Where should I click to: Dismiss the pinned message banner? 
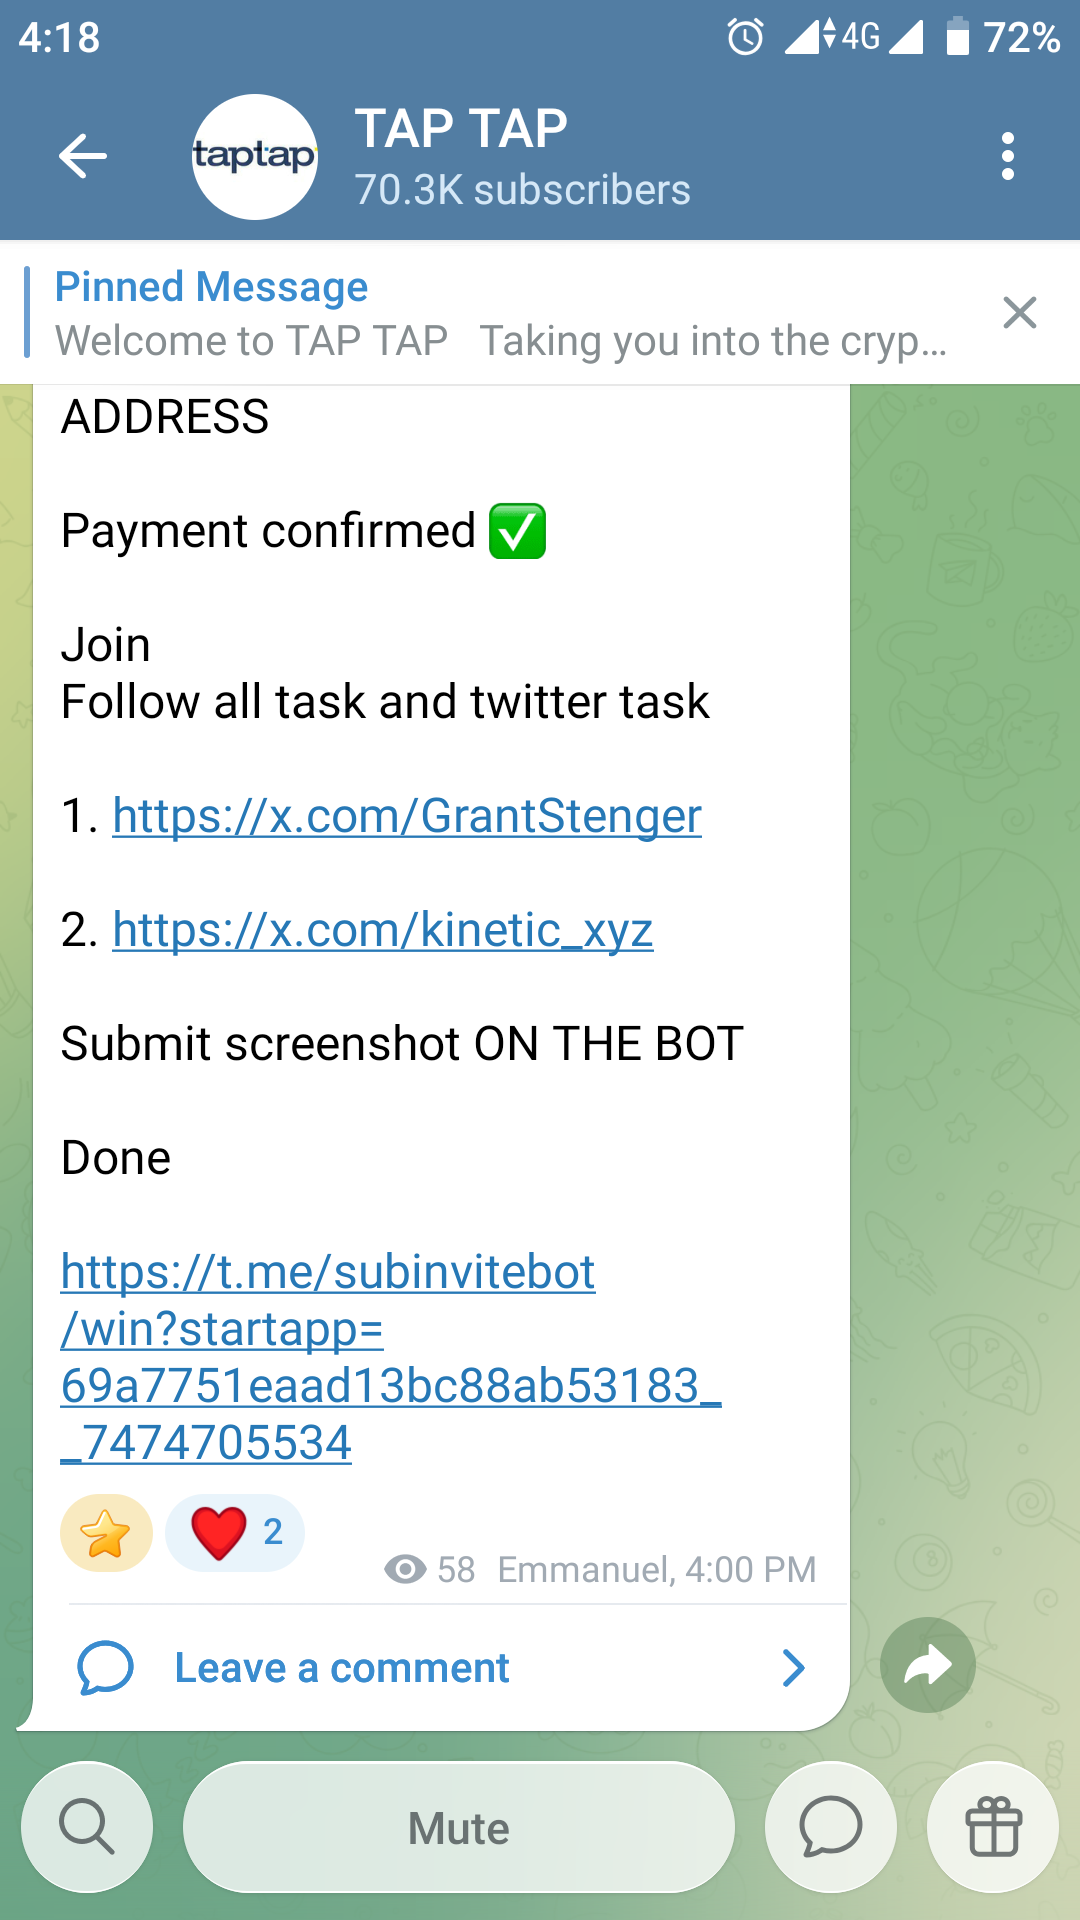(1019, 313)
